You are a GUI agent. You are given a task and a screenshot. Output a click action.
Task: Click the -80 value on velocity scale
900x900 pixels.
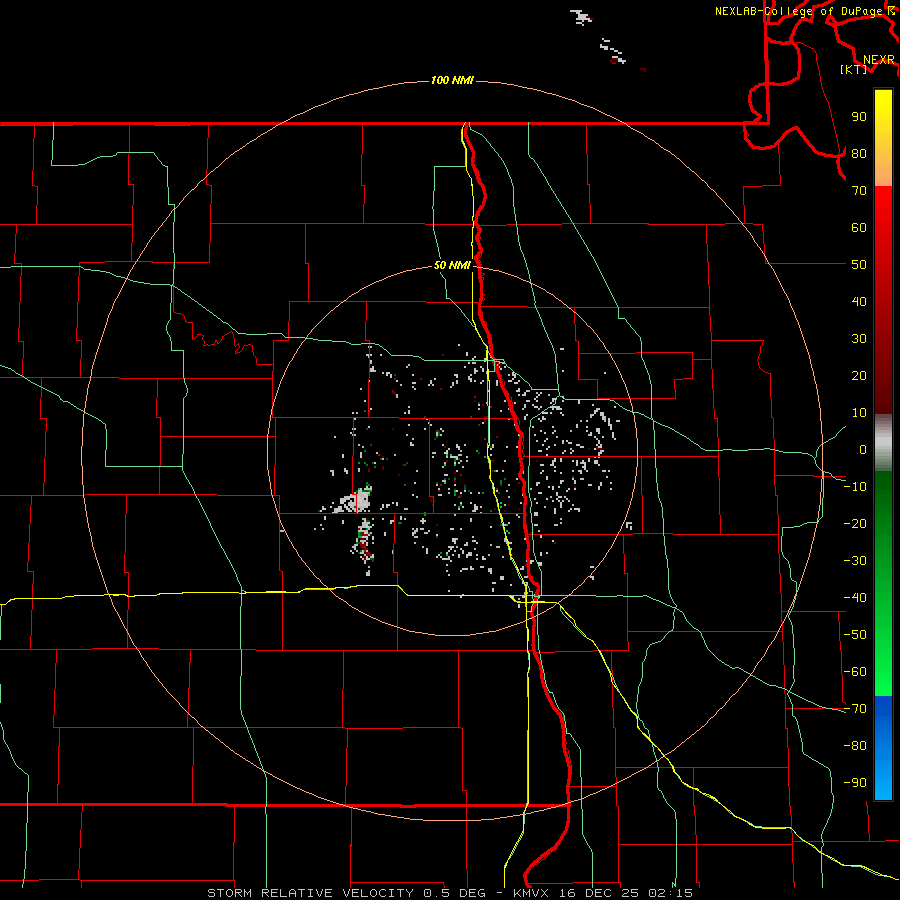[855, 746]
